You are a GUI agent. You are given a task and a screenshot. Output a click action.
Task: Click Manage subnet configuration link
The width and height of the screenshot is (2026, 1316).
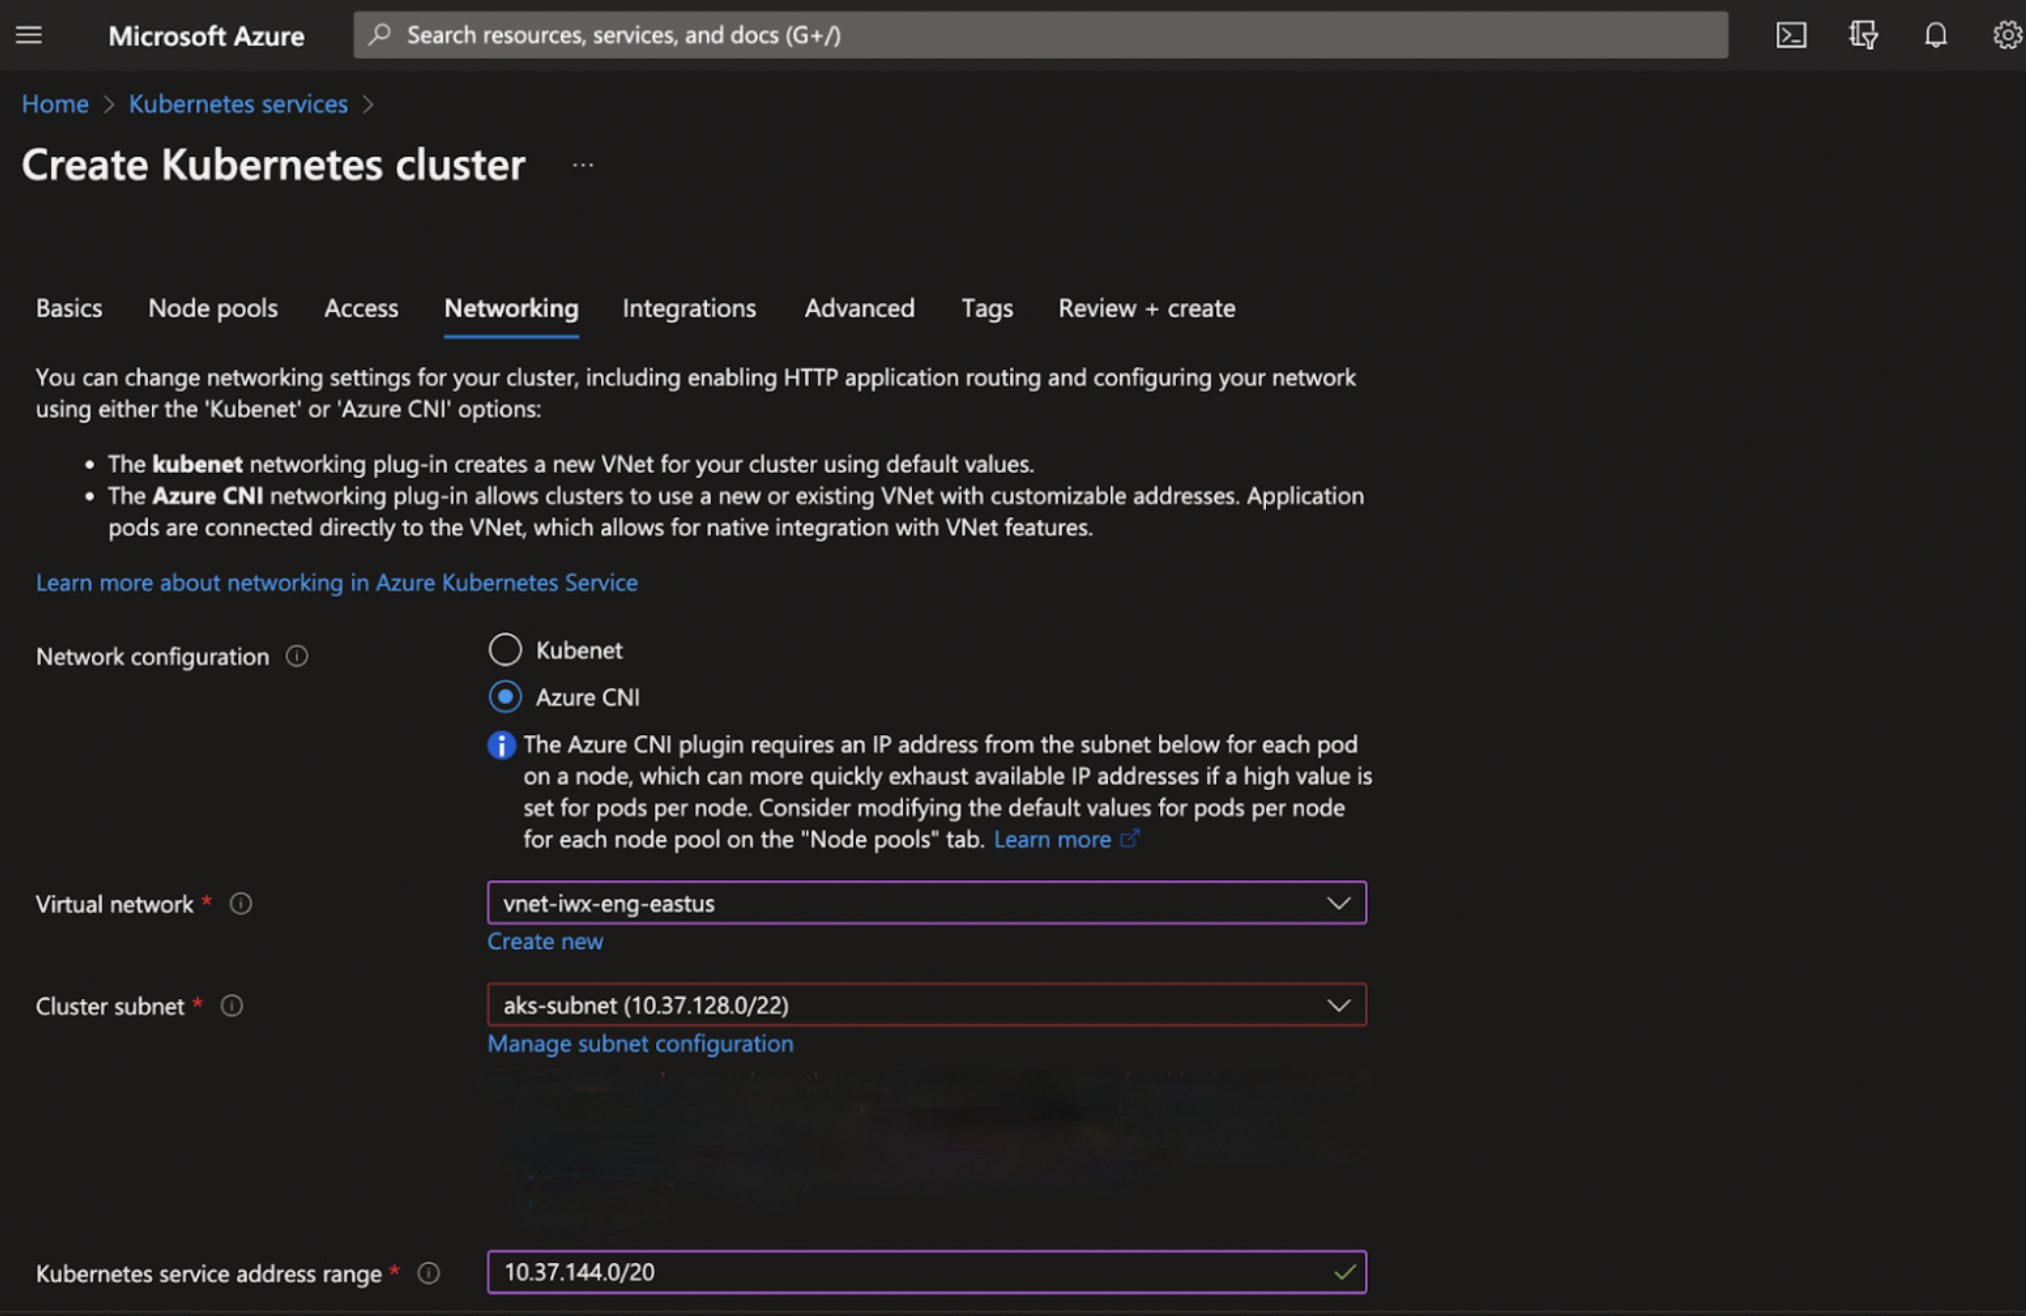pos(640,1043)
